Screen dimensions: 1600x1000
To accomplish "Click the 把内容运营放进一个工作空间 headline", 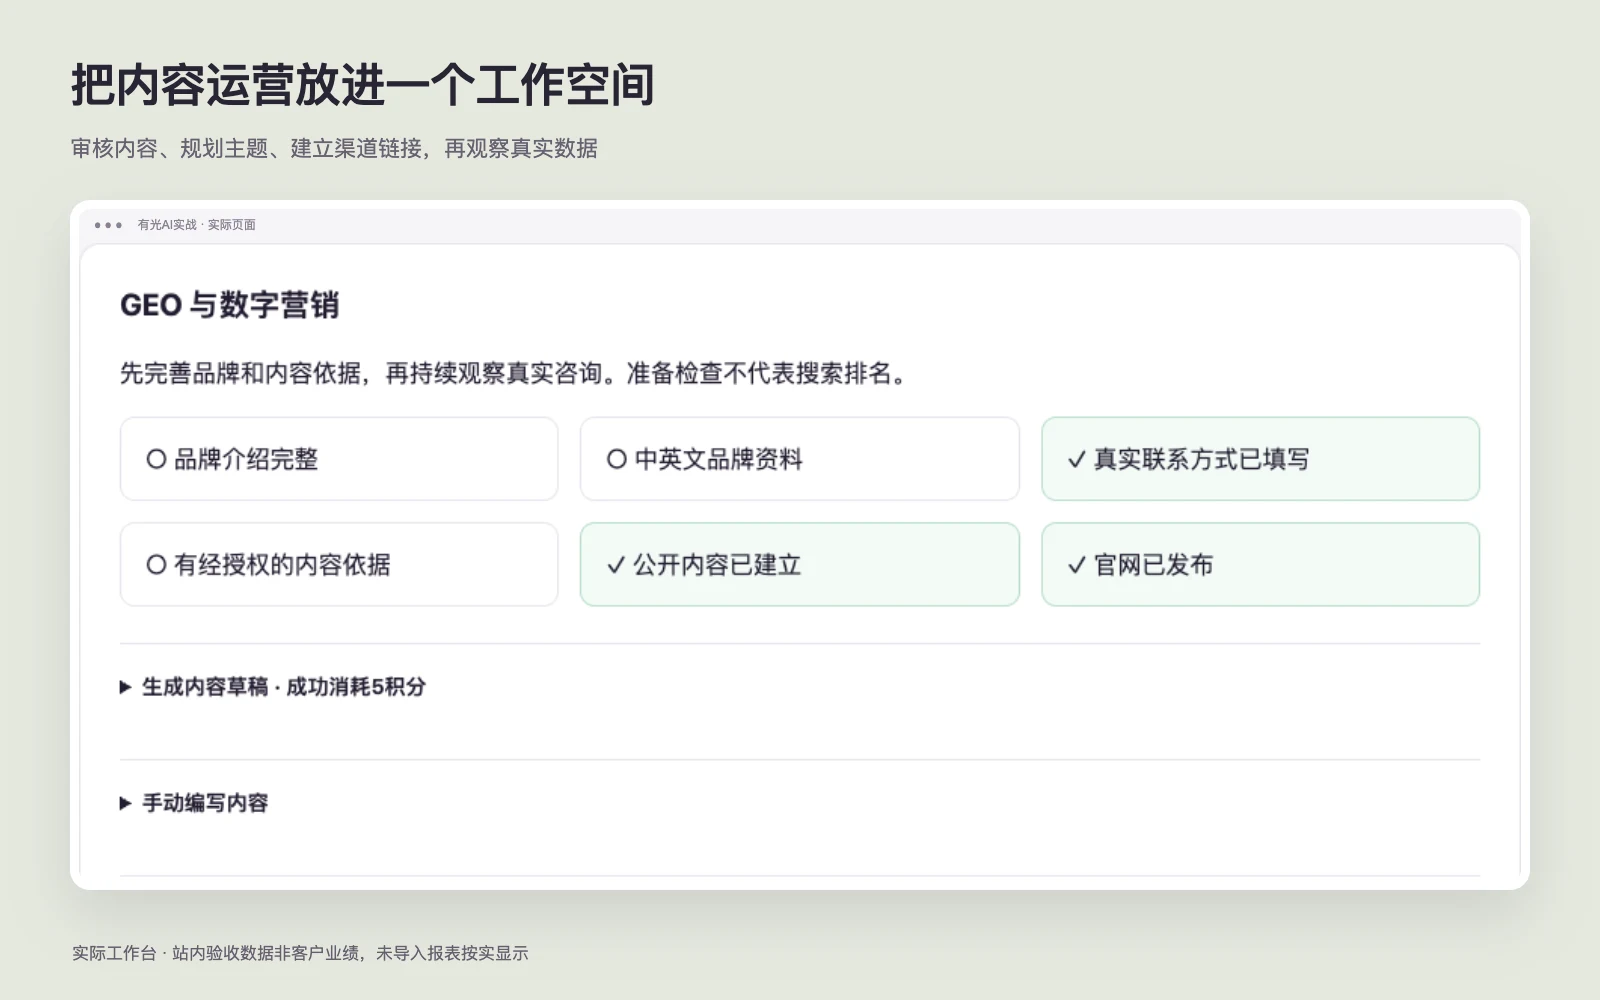I will coord(363,85).
